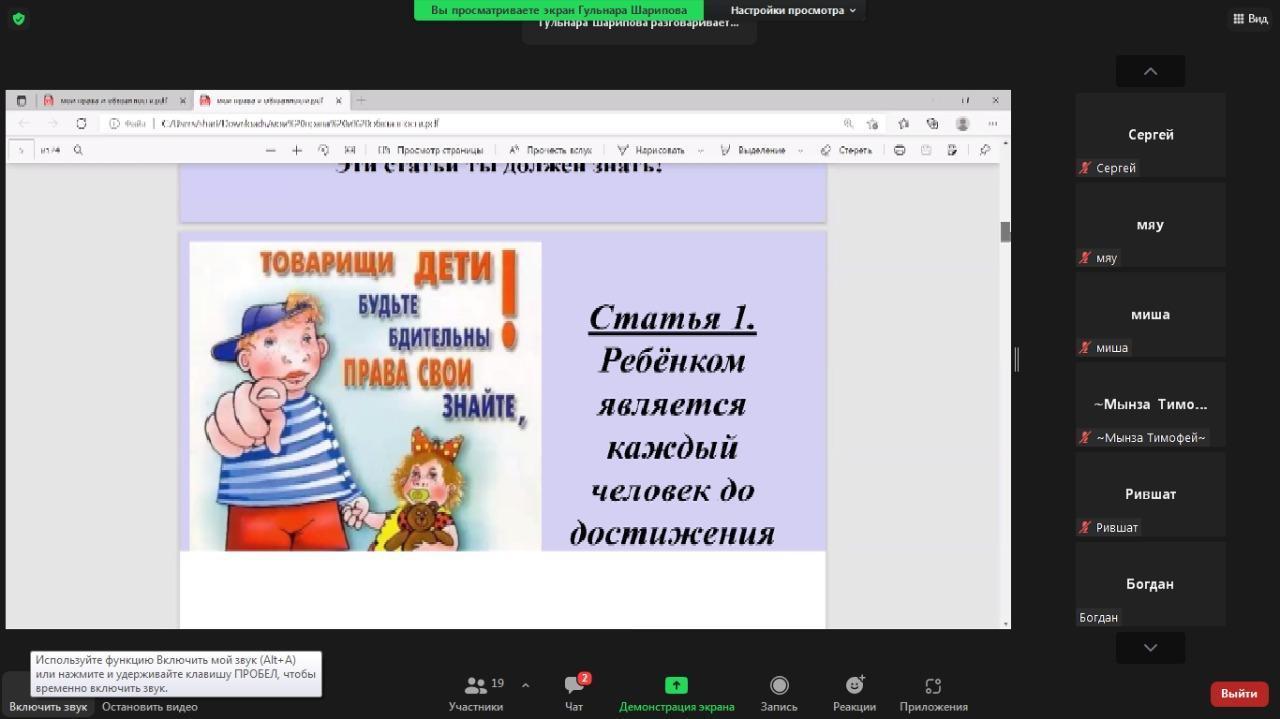Select the Богдан participant tile
Viewport: 1280px width, 719px height.
coord(1150,584)
